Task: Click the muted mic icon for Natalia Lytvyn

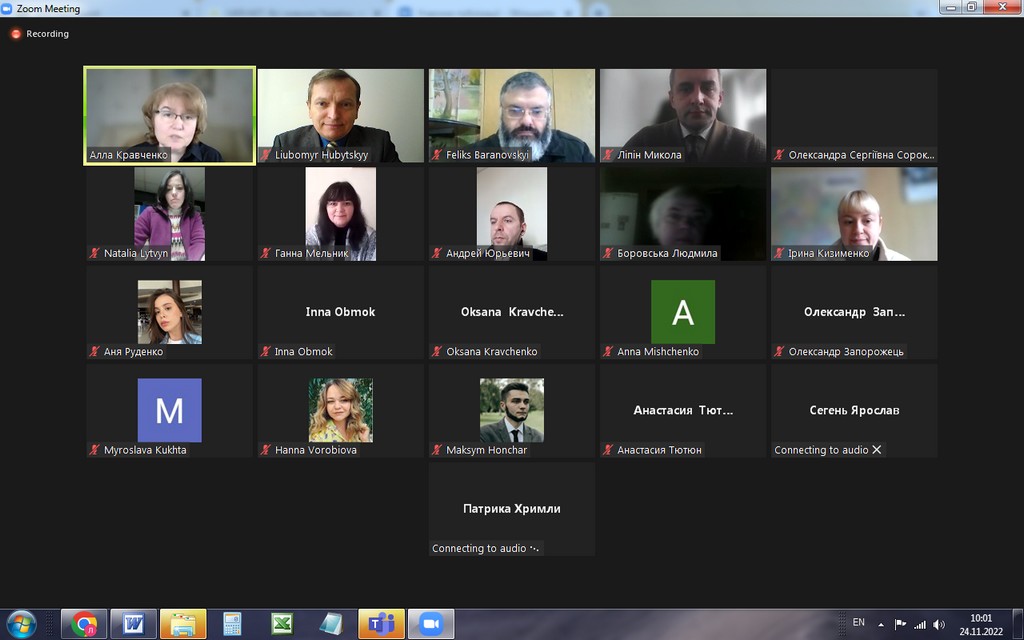Action: [x=95, y=254]
